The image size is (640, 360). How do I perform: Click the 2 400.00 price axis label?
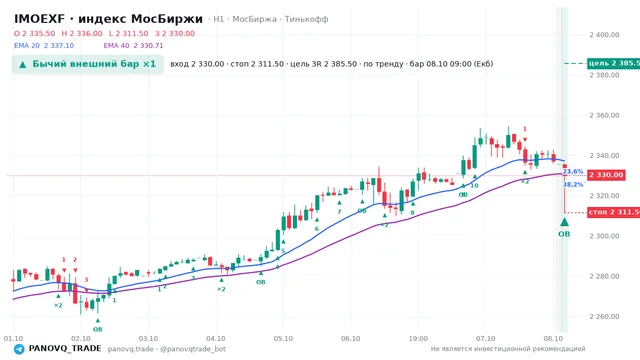(604, 35)
